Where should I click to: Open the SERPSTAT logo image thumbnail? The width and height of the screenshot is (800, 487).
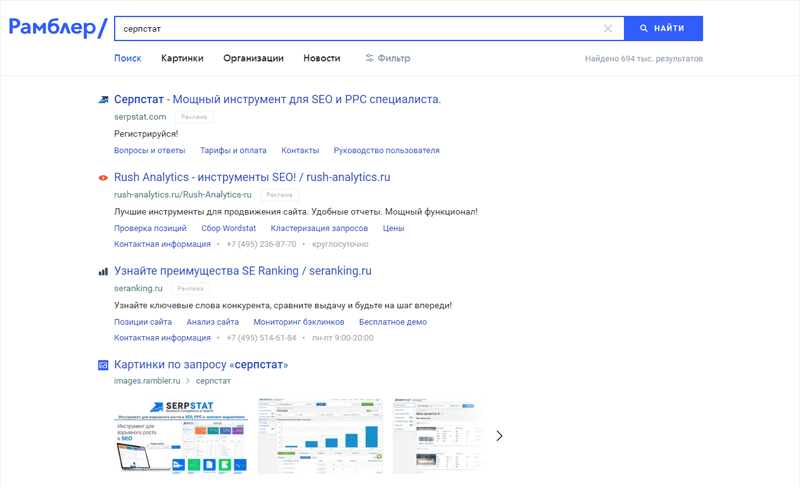coord(182,436)
